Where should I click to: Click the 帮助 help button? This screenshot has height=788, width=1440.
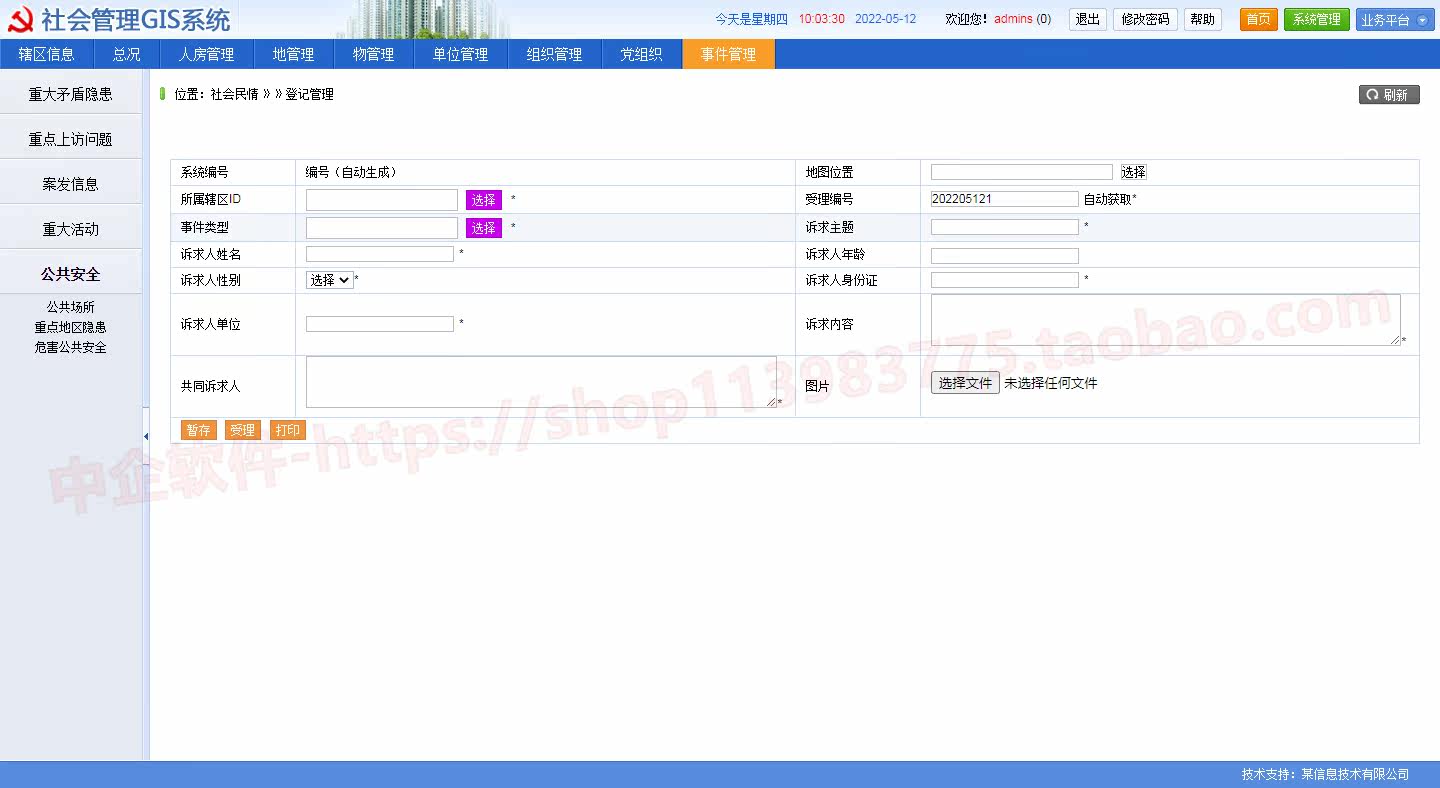pyautogui.click(x=1203, y=19)
